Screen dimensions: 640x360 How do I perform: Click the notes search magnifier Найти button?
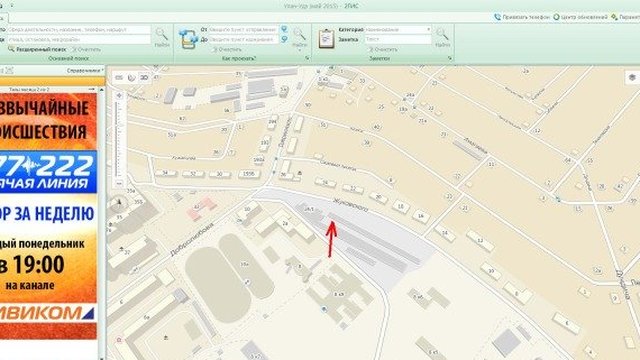pos(442,37)
